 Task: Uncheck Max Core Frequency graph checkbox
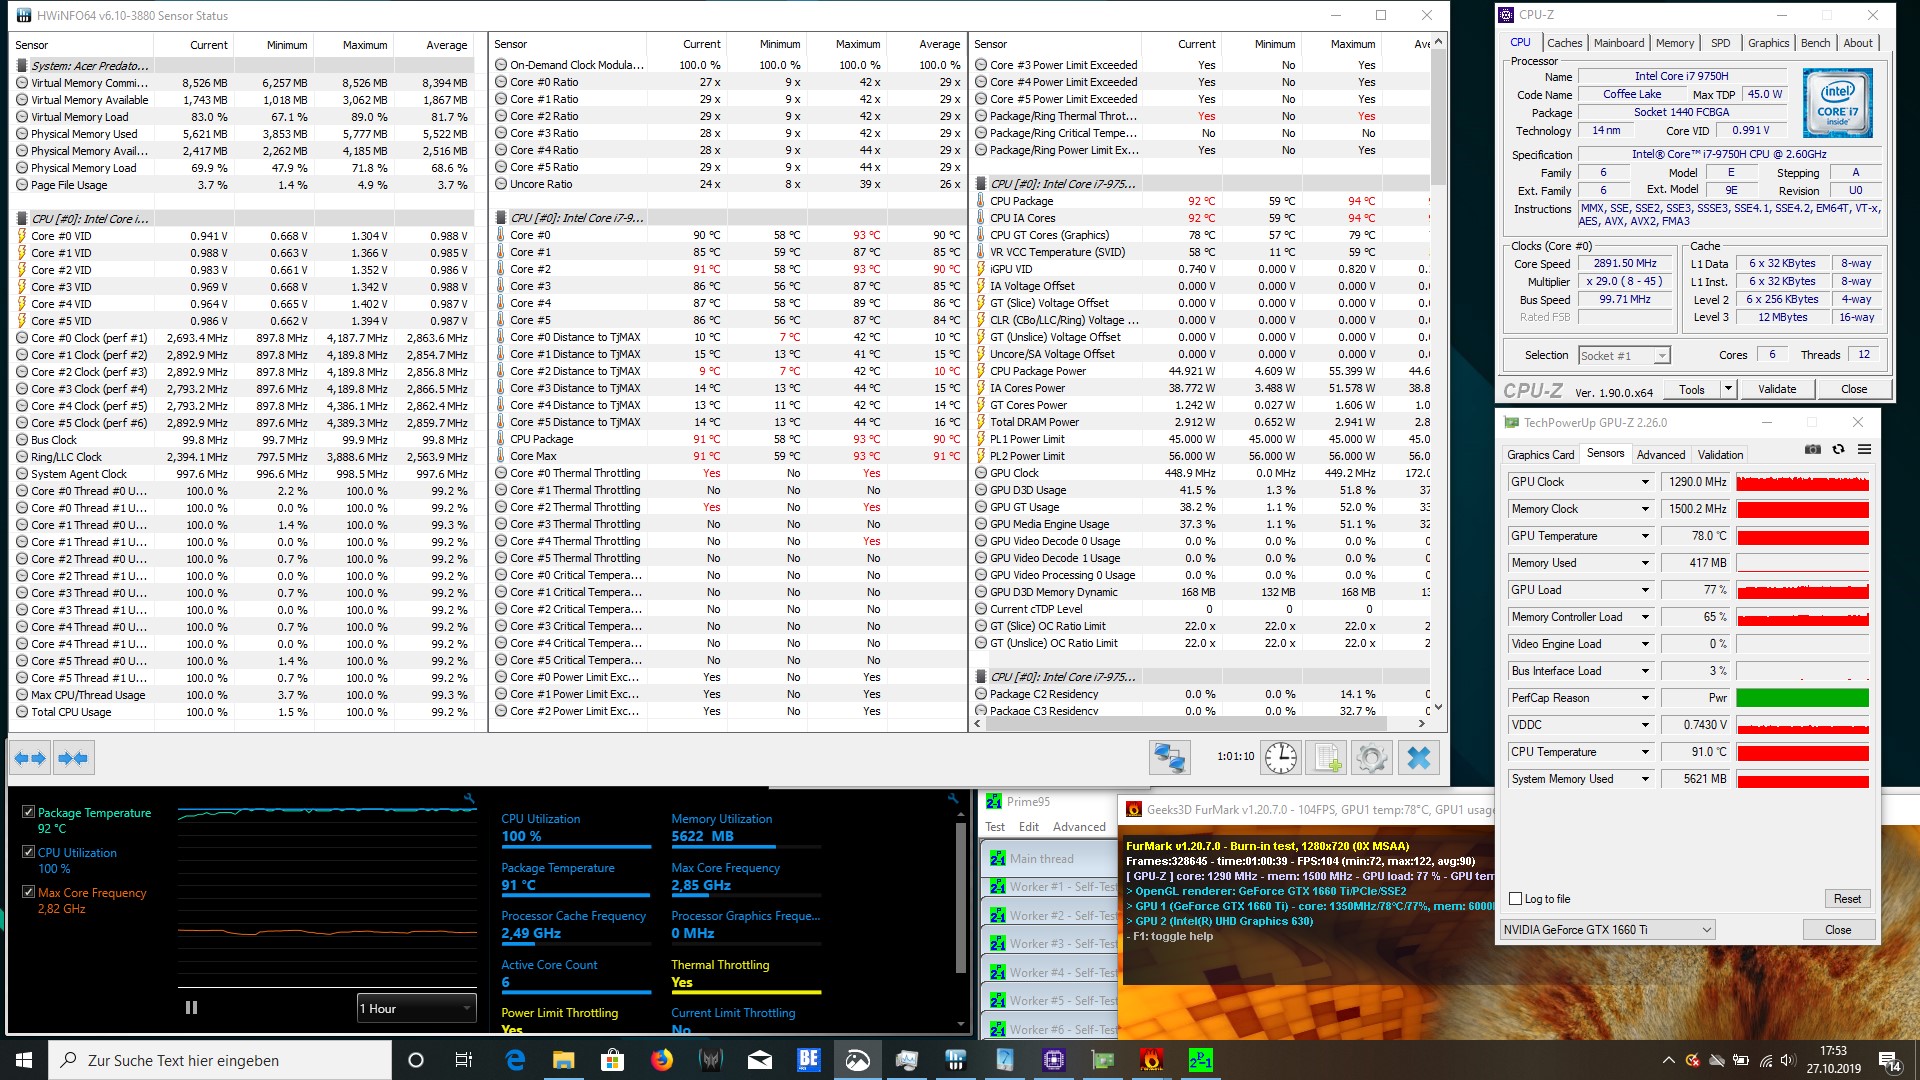28,892
